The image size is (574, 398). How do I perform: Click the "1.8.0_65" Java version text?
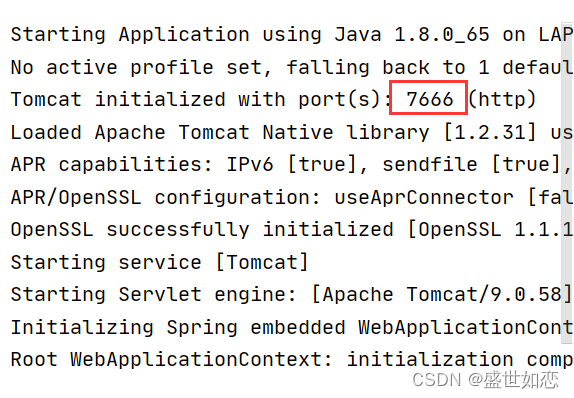click(x=442, y=36)
